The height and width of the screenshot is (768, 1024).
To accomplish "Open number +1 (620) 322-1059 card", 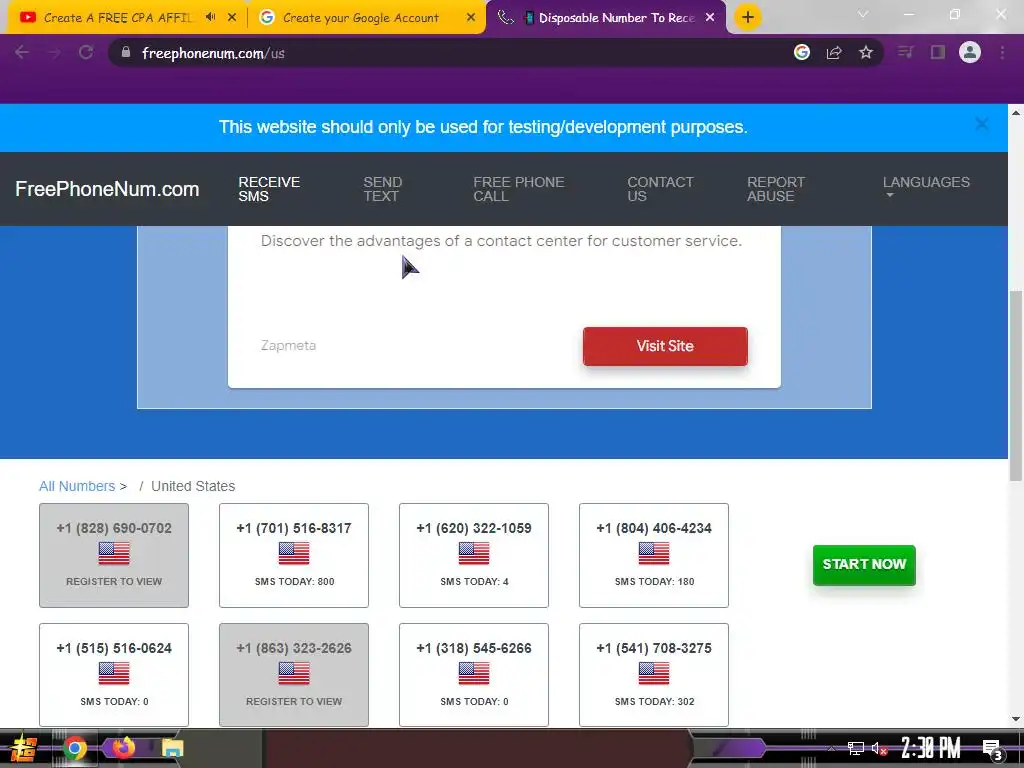I will (474, 555).
